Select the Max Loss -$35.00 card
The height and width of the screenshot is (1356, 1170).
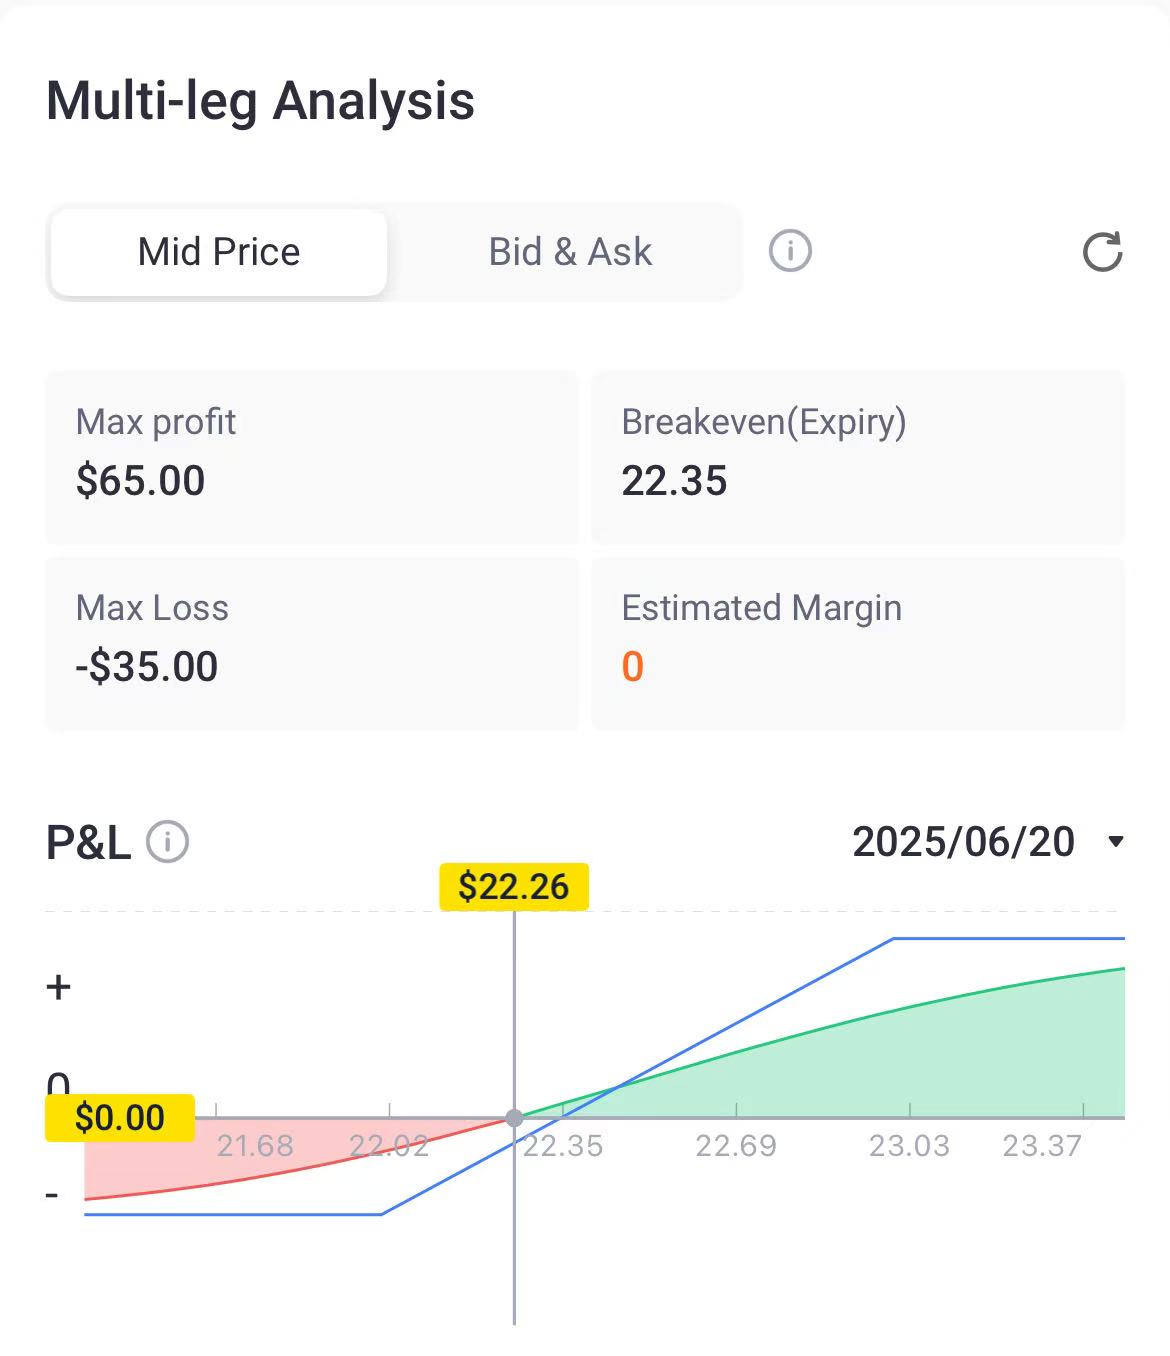tap(311, 643)
